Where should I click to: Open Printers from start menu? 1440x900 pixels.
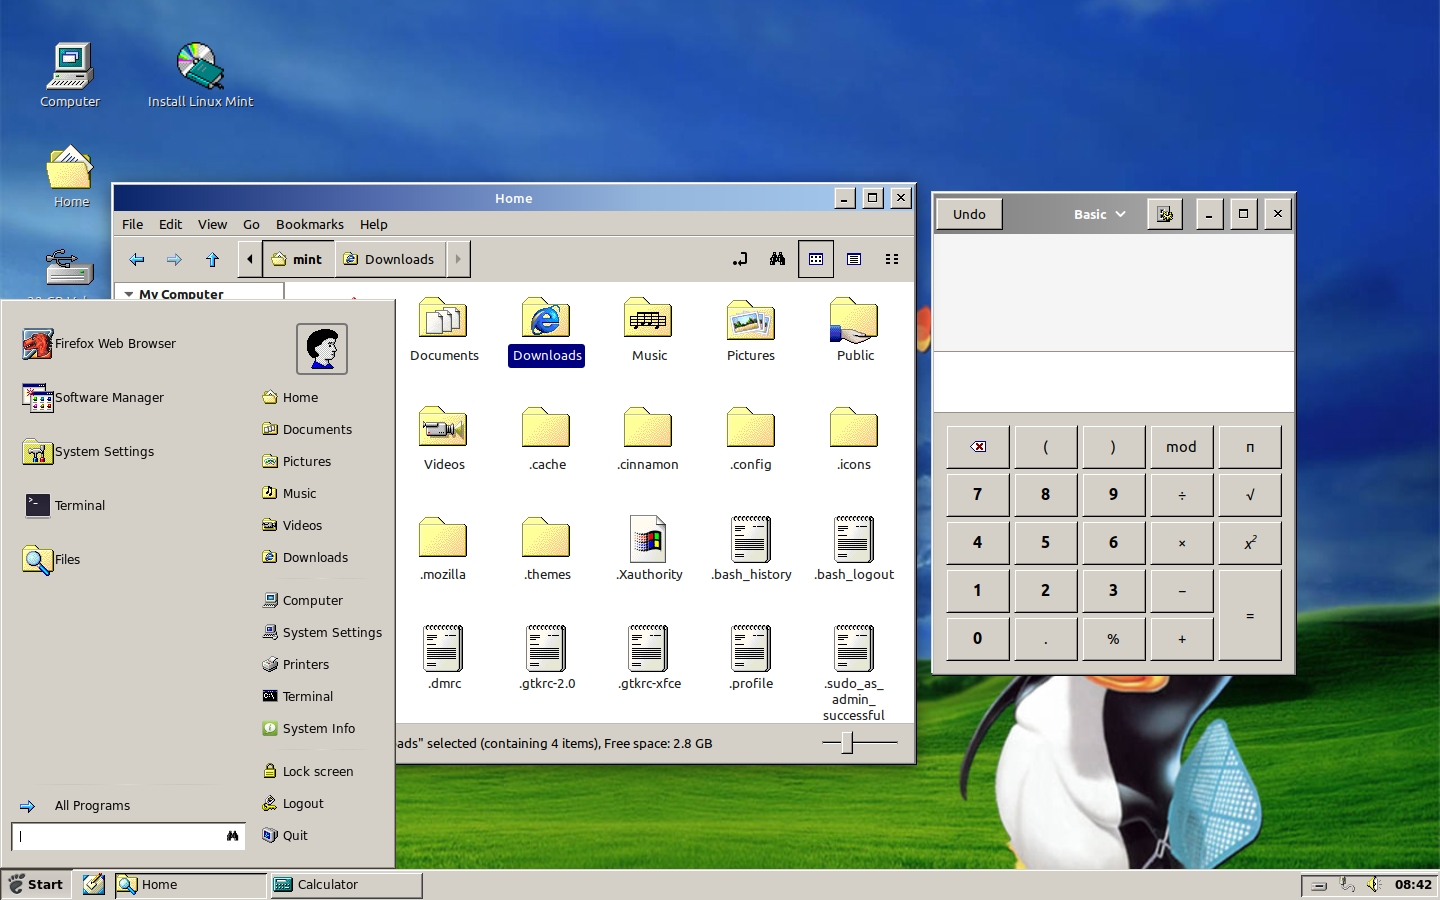point(296,664)
